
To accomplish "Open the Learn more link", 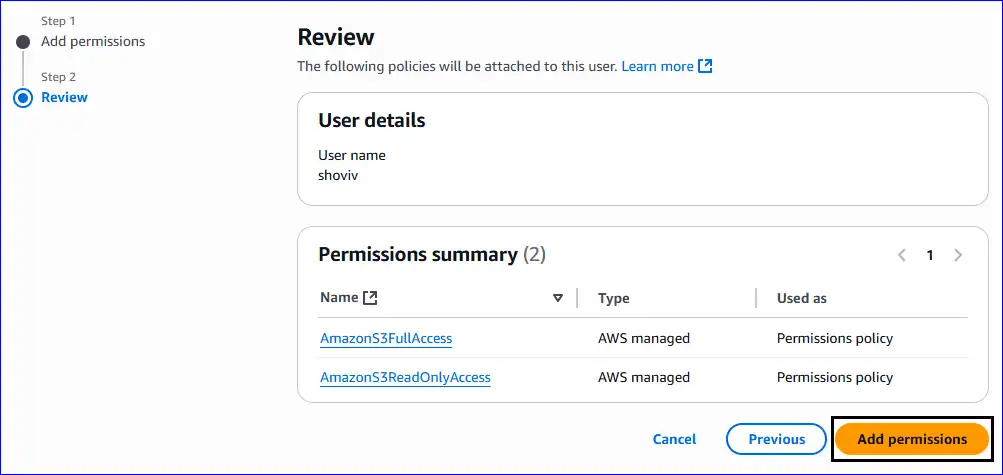I will [657, 66].
